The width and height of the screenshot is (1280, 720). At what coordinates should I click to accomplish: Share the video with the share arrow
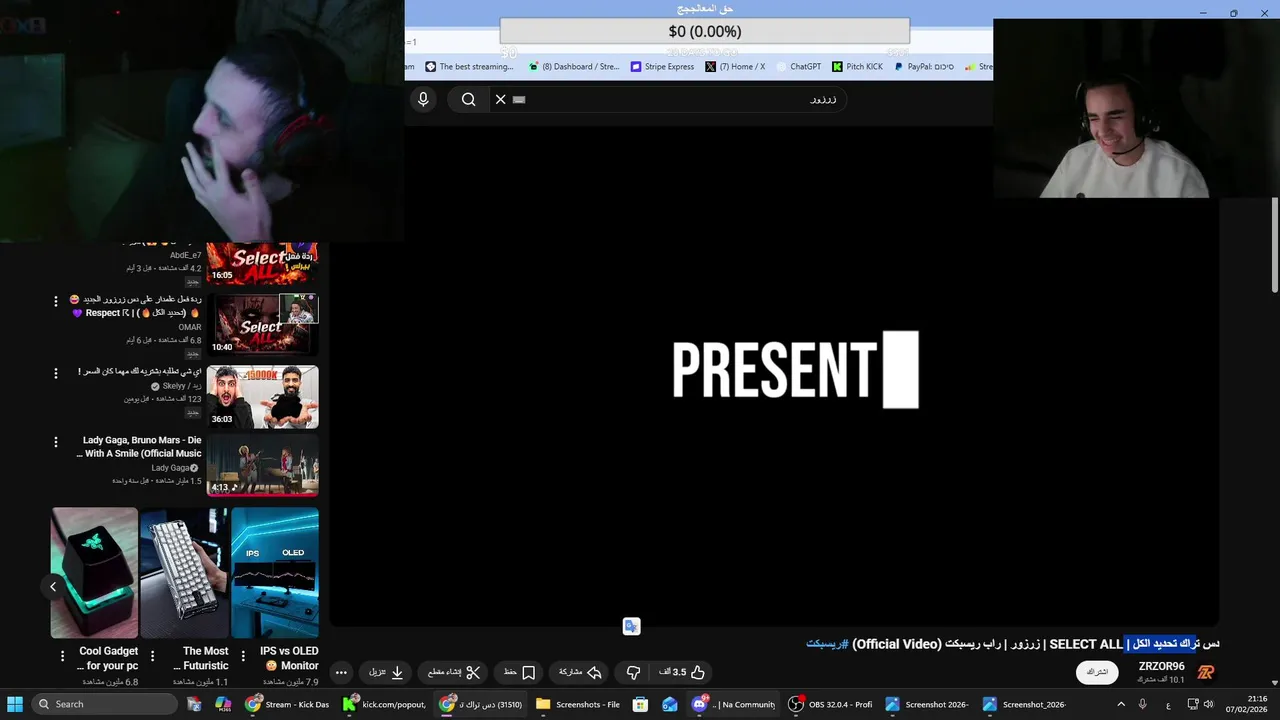[x=580, y=672]
